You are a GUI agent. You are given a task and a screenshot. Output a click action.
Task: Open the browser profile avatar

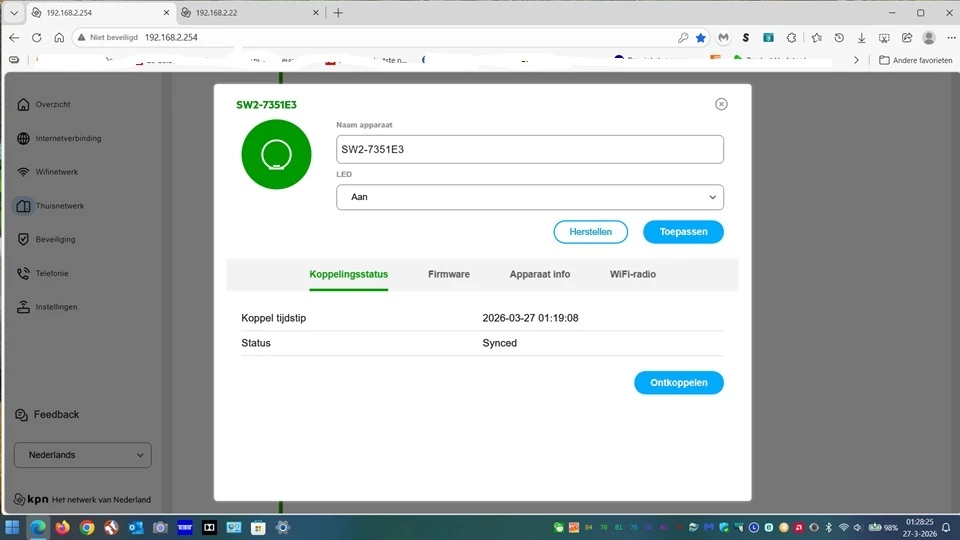(929, 38)
